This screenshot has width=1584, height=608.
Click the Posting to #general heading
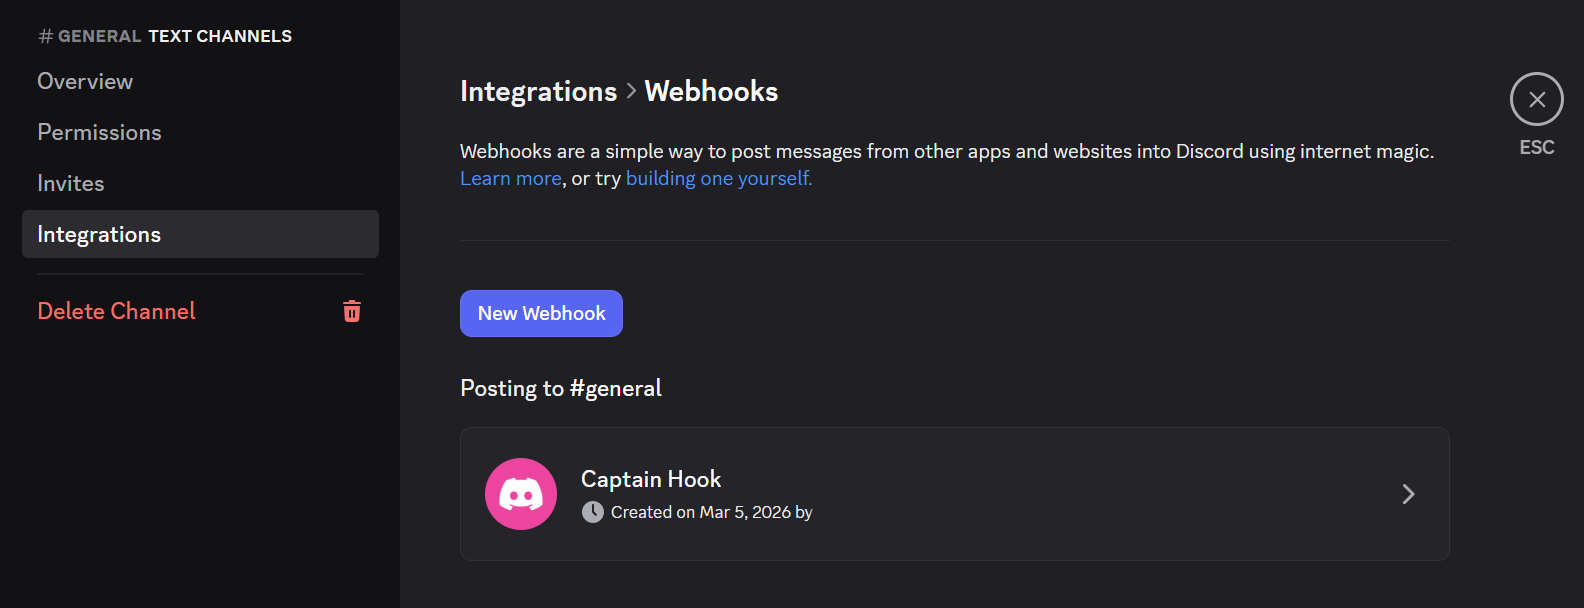click(561, 388)
